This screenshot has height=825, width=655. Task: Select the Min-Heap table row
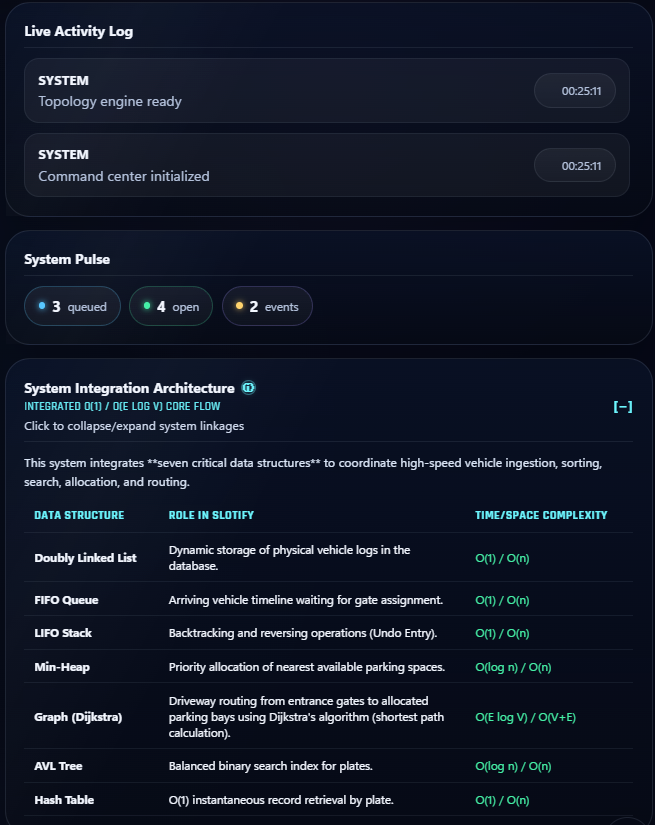click(x=328, y=667)
